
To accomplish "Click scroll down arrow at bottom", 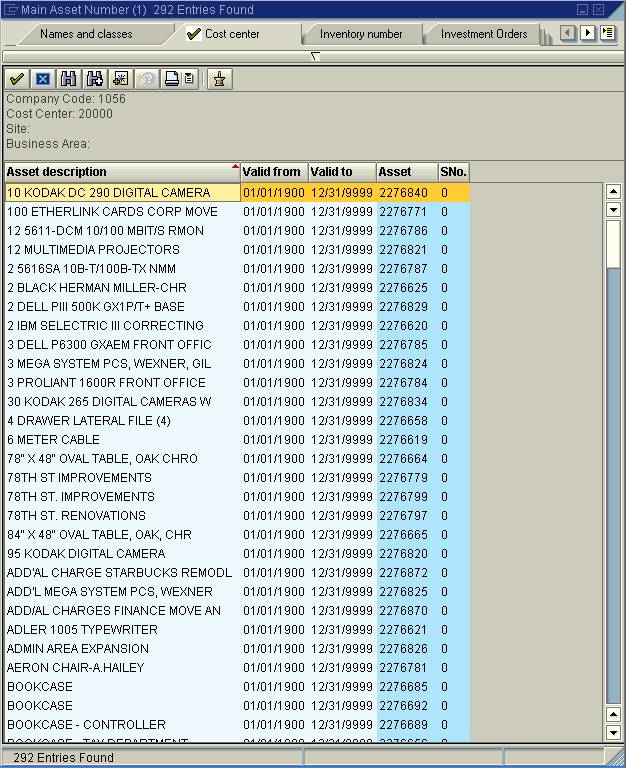I will click(x=613, y=733).
